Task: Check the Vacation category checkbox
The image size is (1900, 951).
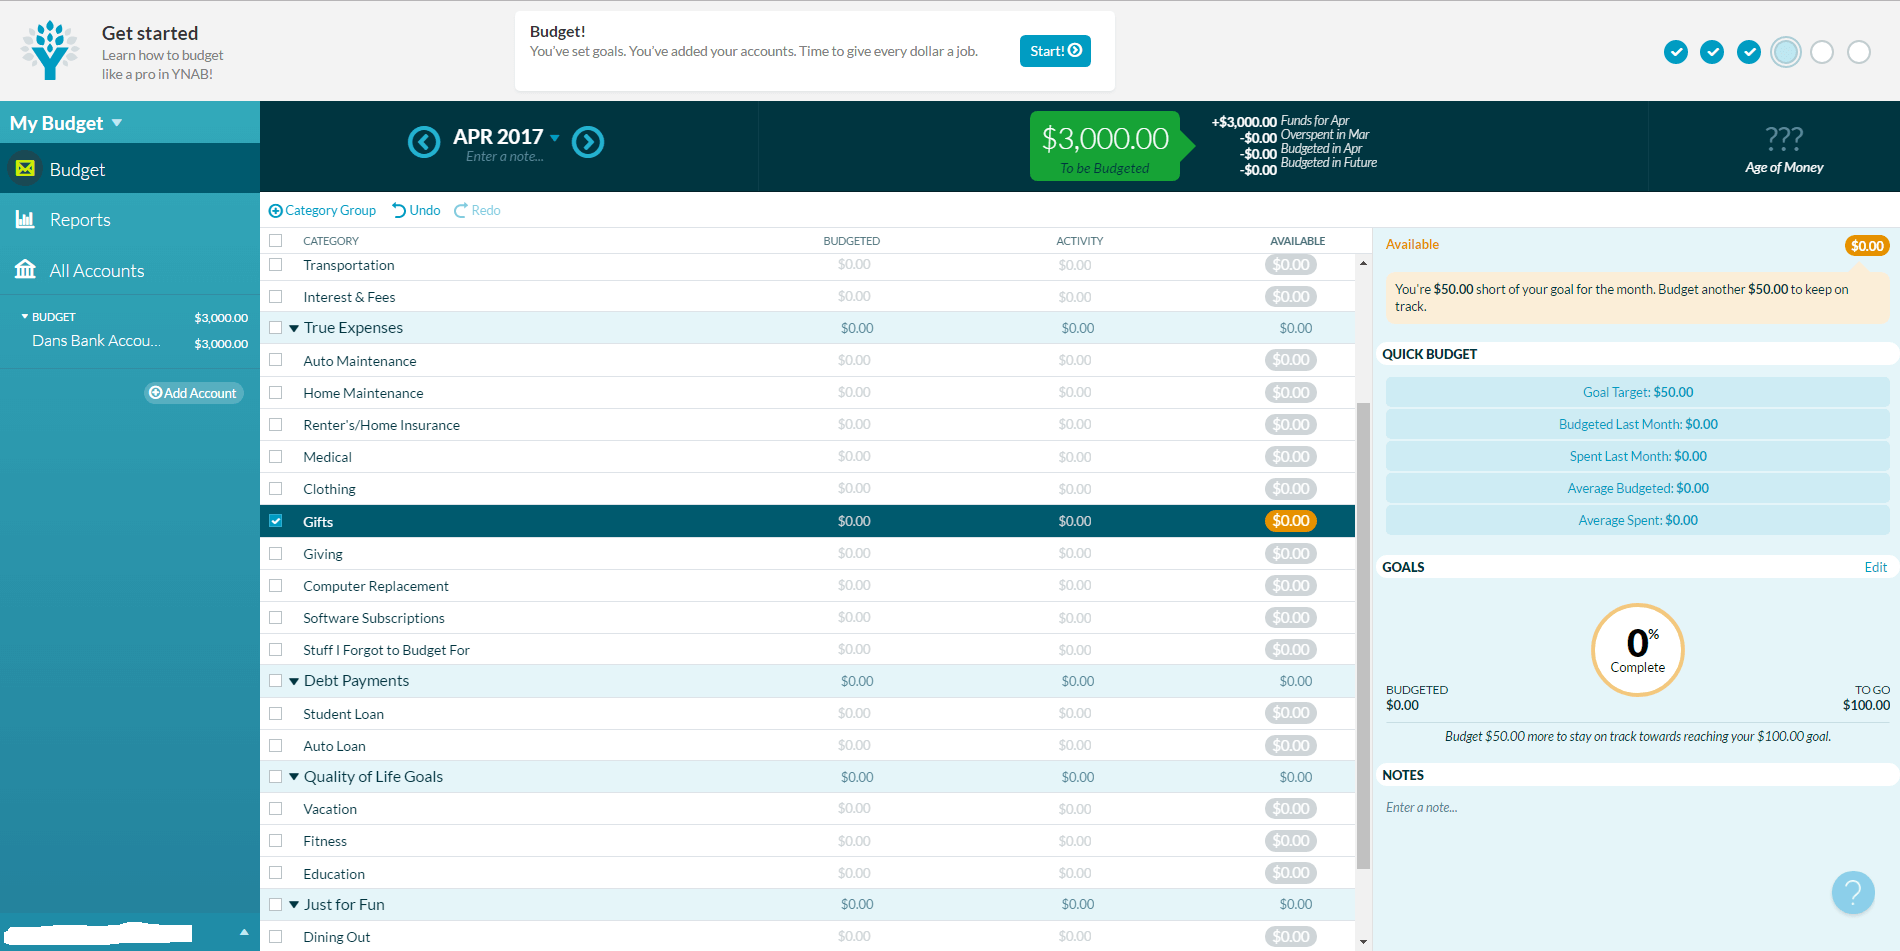Action: pos(276,809)
